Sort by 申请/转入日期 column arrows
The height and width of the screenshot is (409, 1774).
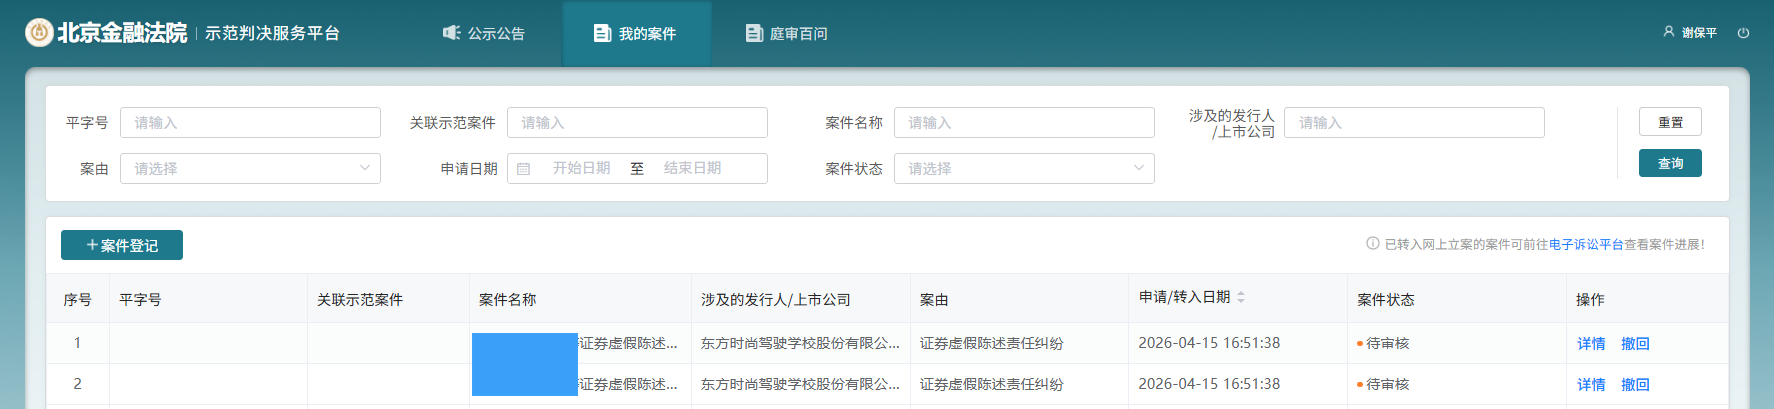pyautogui.click(x=1241, y=297)
